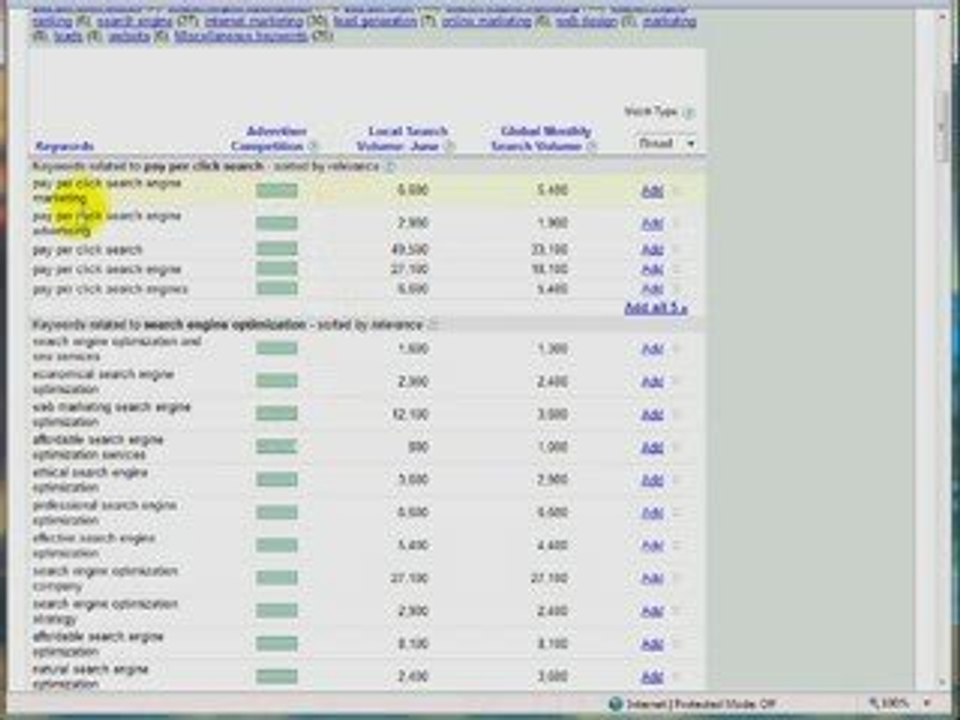
Task: Add keyword 'pay per click search engines'
Action: coord(652,288)
